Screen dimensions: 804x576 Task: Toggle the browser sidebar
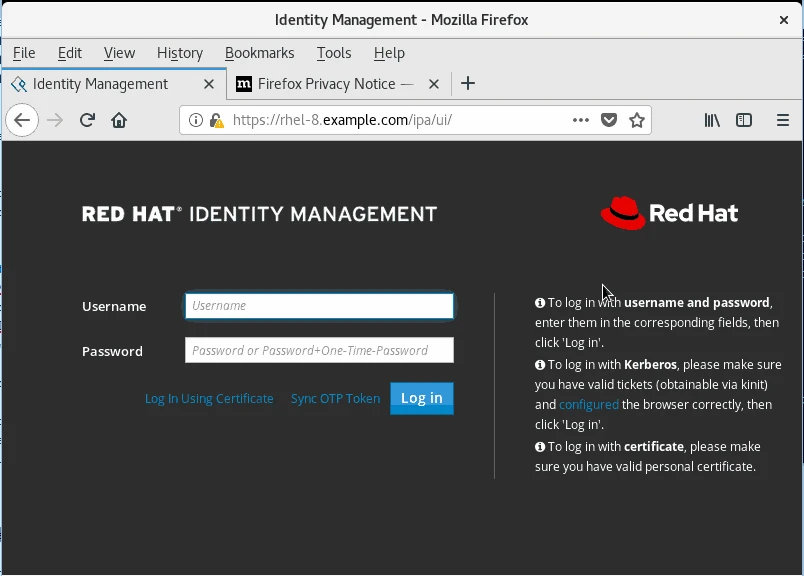pyautogui.click(x=744, y=120)
